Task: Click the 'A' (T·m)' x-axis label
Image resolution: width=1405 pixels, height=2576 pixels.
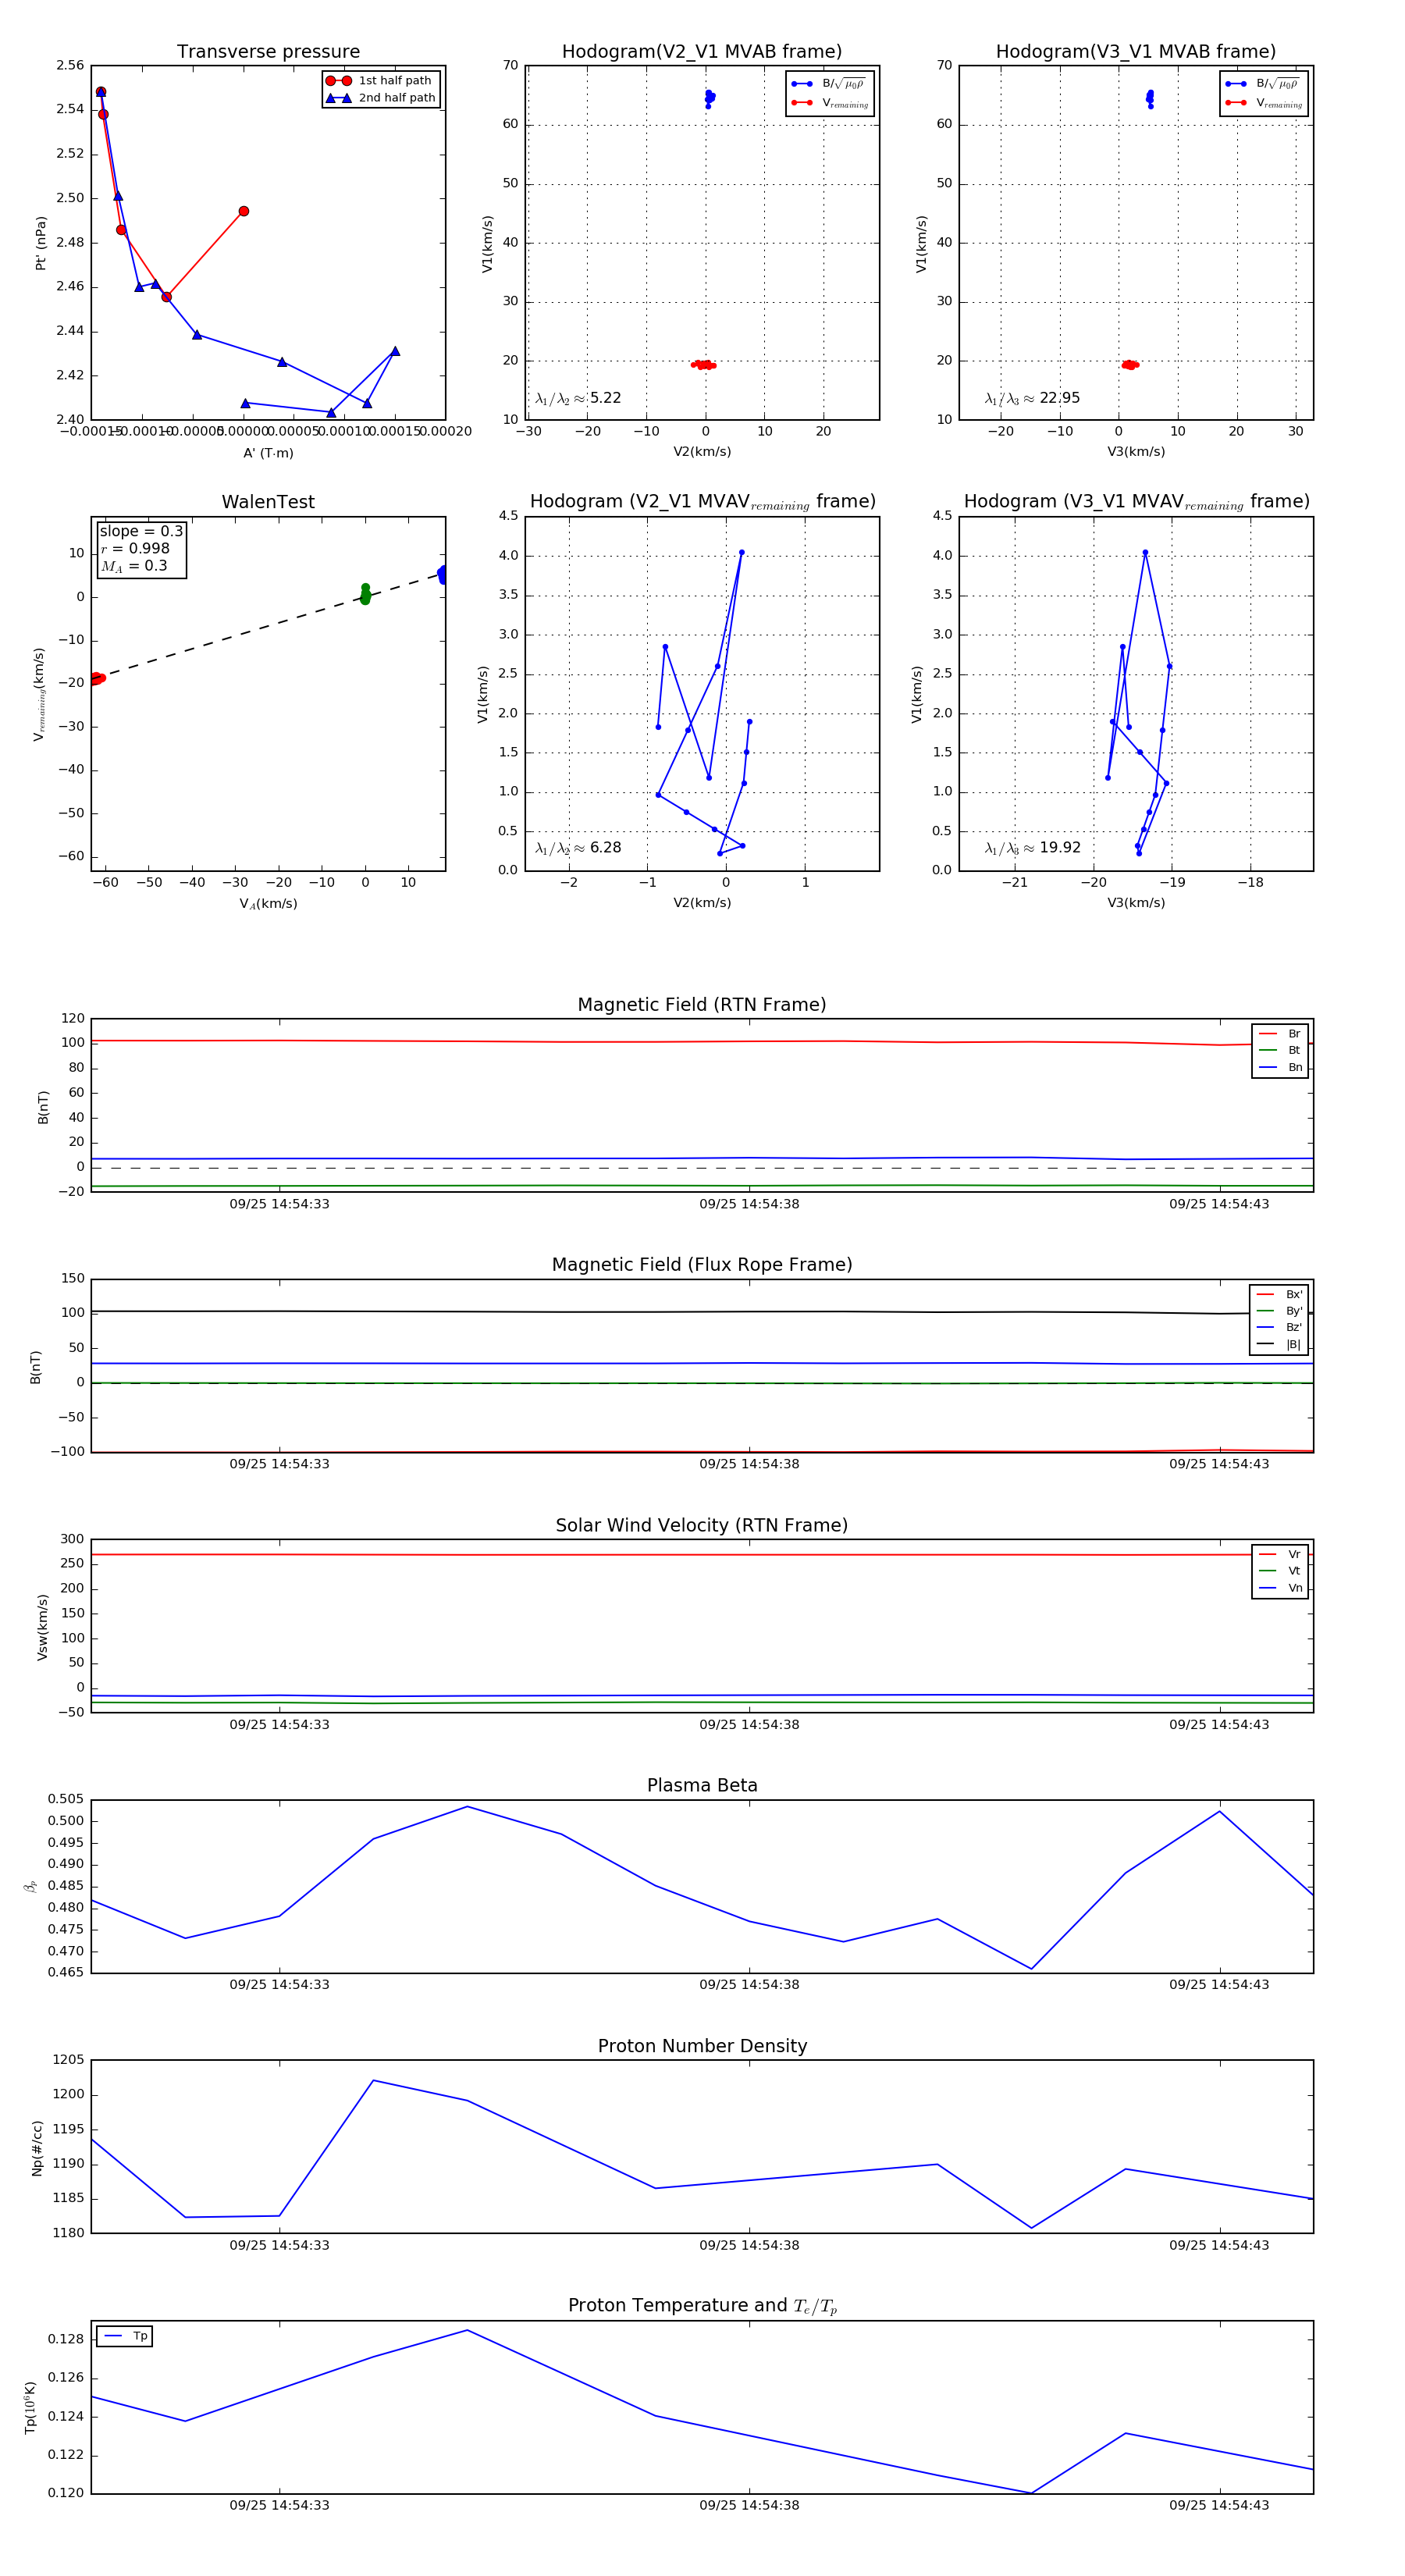Action: pyautogui.click(x=268, y=453)
